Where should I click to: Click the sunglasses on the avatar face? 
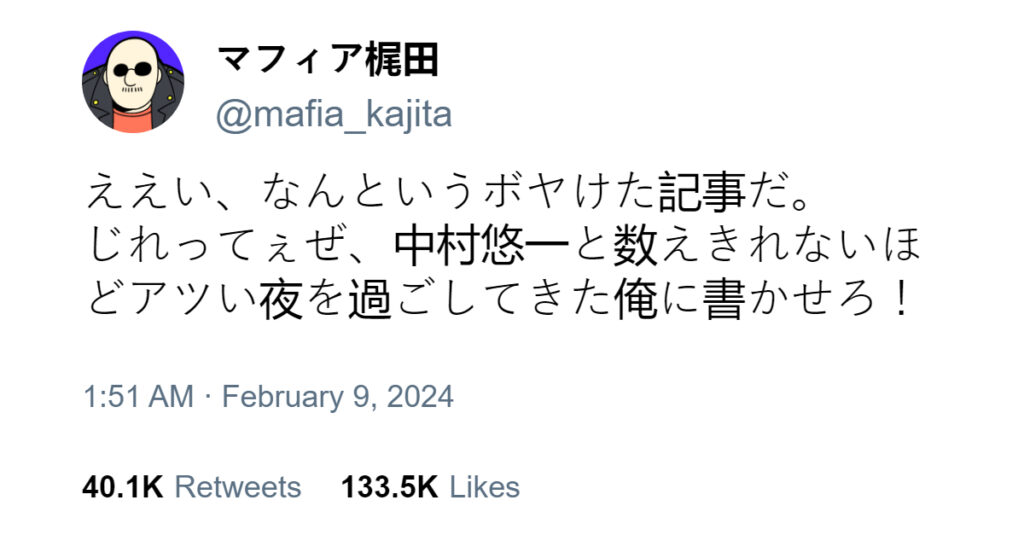pyautogui.click(x=131, y=70)
